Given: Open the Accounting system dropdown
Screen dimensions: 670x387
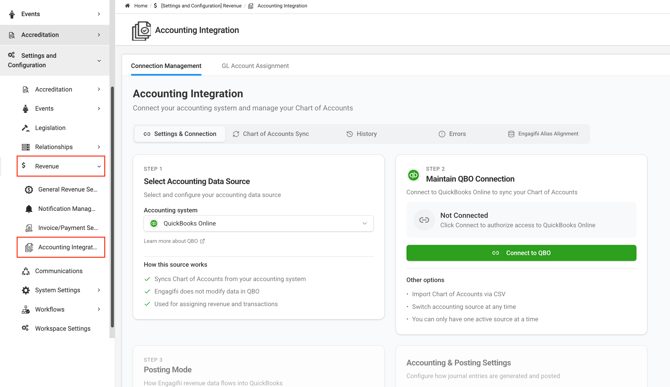Looking at the screenshot, I should pos(259,223).
